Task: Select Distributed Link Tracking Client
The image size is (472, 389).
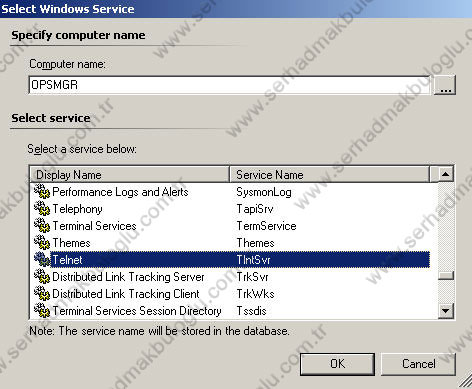Action: coord(126,294)
